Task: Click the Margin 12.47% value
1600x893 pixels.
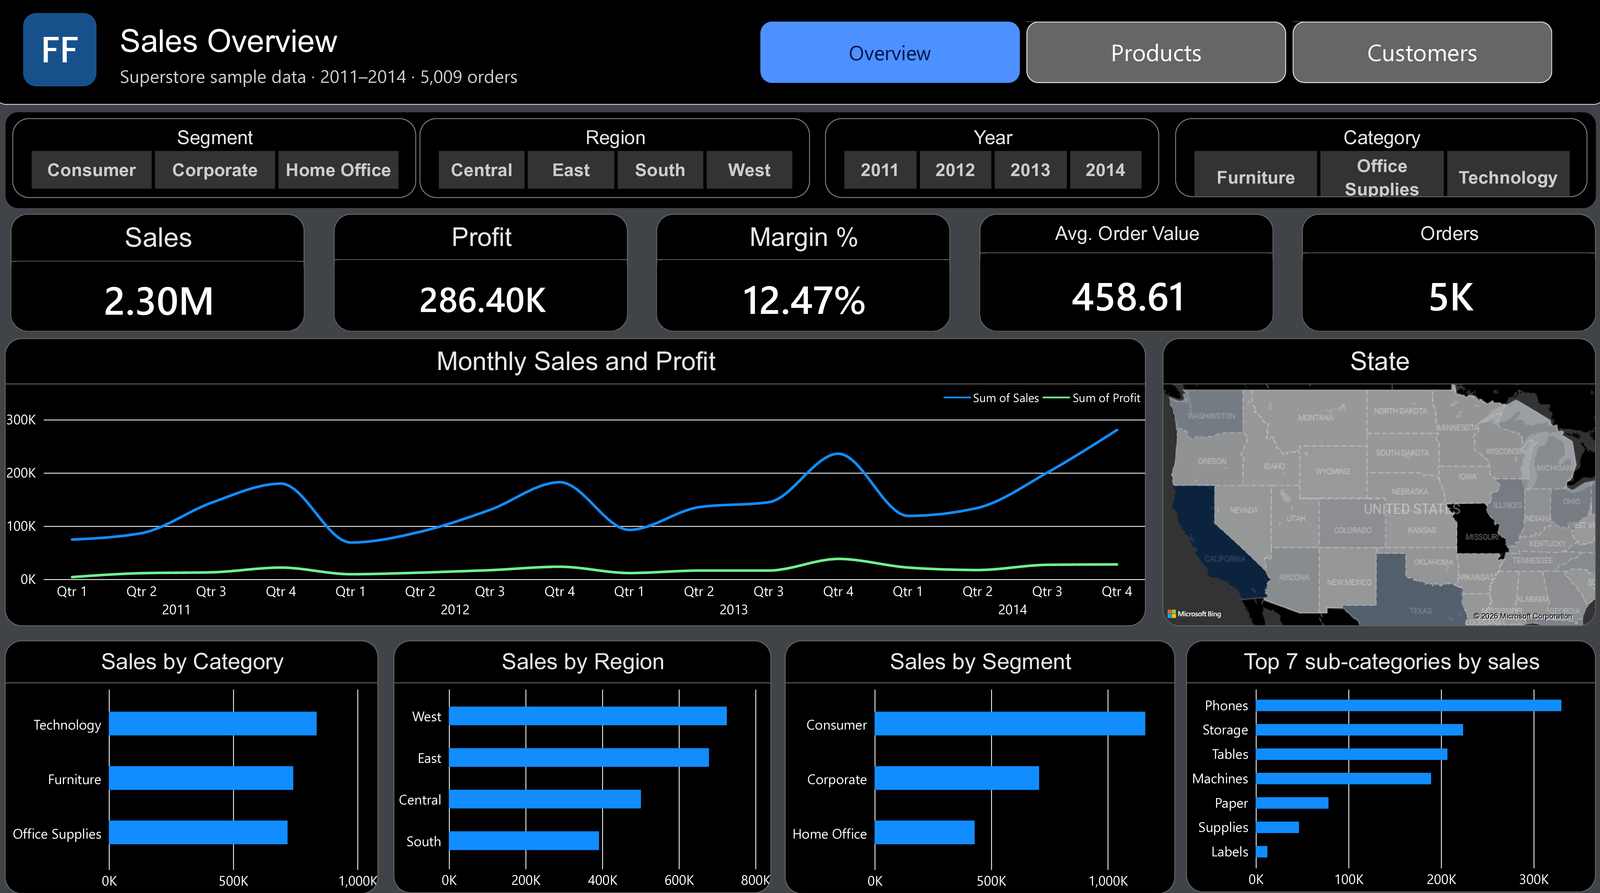Action: [x=804, y=301]
